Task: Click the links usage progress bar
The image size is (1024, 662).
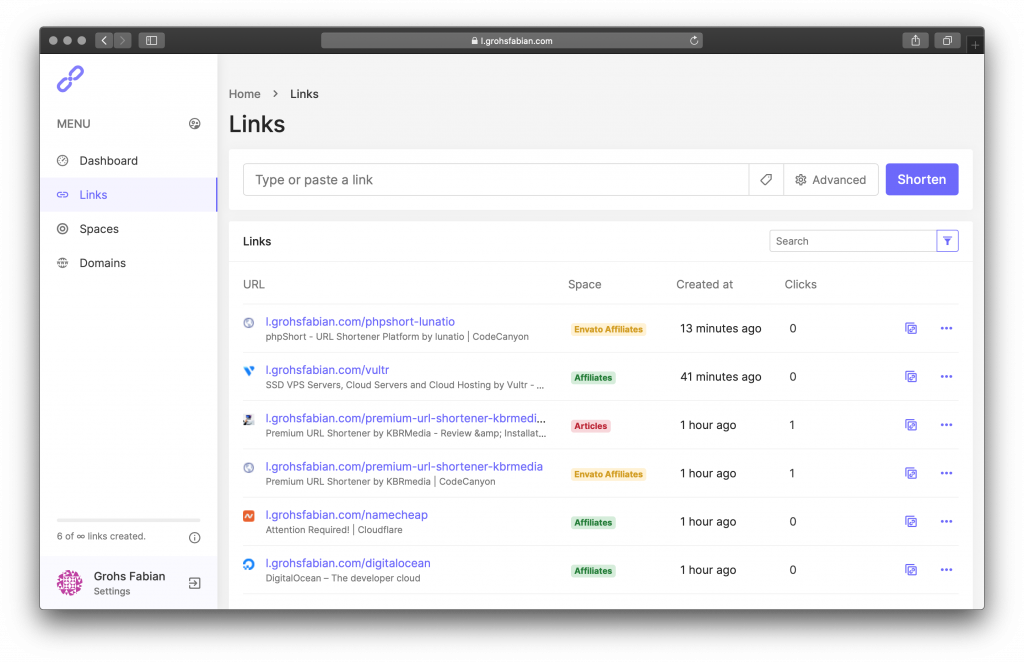Action: [129, 520]
